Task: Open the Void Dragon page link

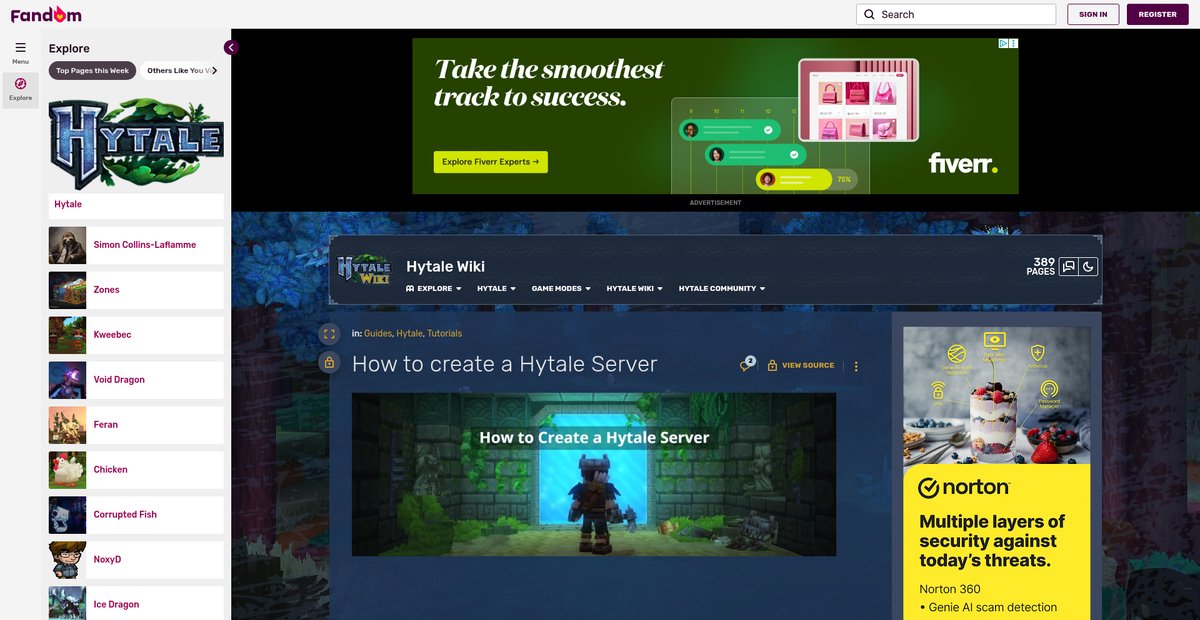Action: click(x=119, y=380)
